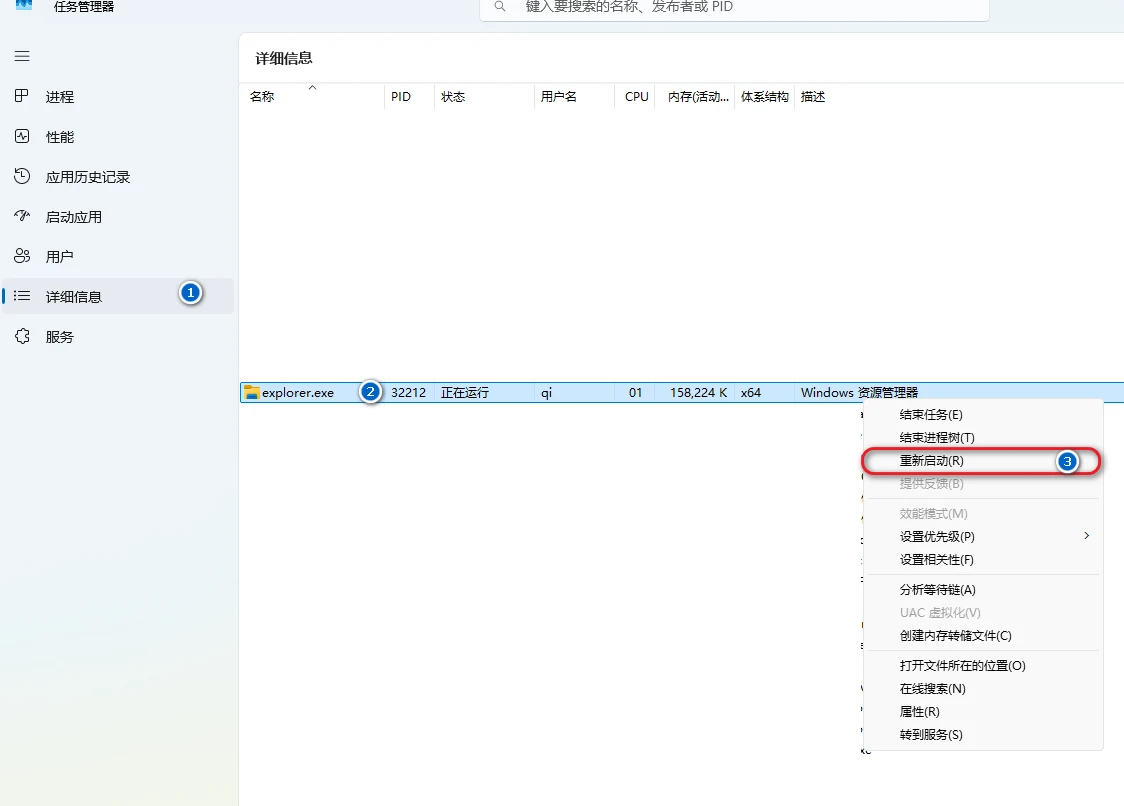The width and height of the screenshot is (1124, 806).
Task: Open the 进程 (Processes) page icon
Action: tap(22, 96)
